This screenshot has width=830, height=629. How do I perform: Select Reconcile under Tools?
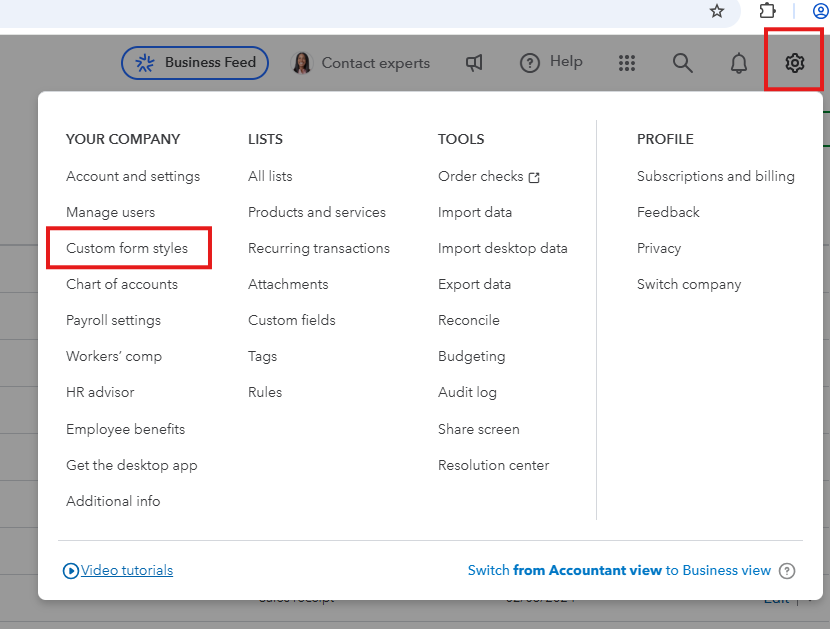469,320
